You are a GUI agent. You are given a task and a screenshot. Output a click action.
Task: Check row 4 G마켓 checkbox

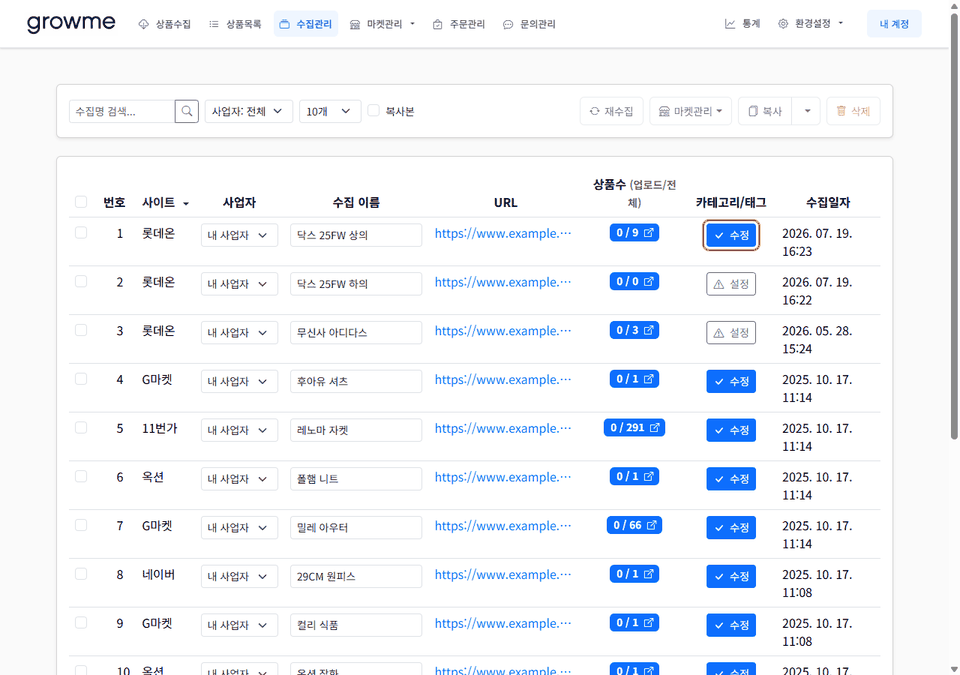pos(81,379)
